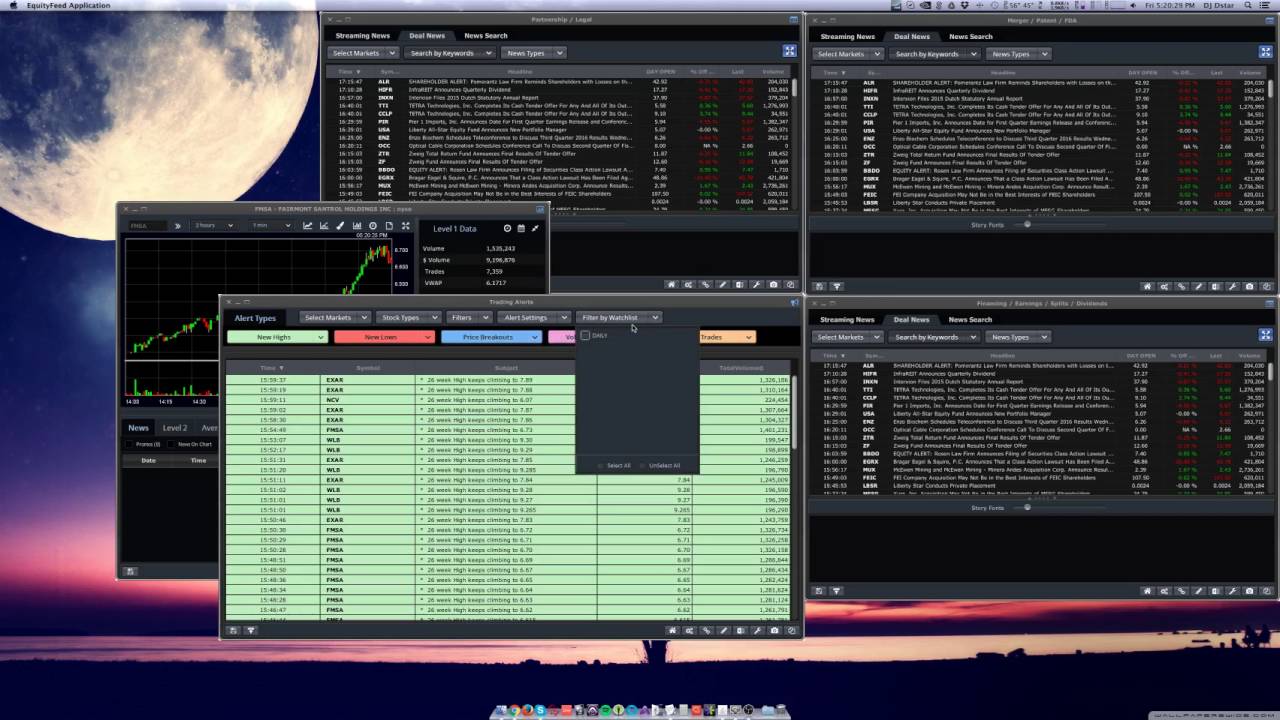Click blue expand icon in Partnership / Legal window
This screenshot has height=720, width=1280.
(x=789, y=51)
